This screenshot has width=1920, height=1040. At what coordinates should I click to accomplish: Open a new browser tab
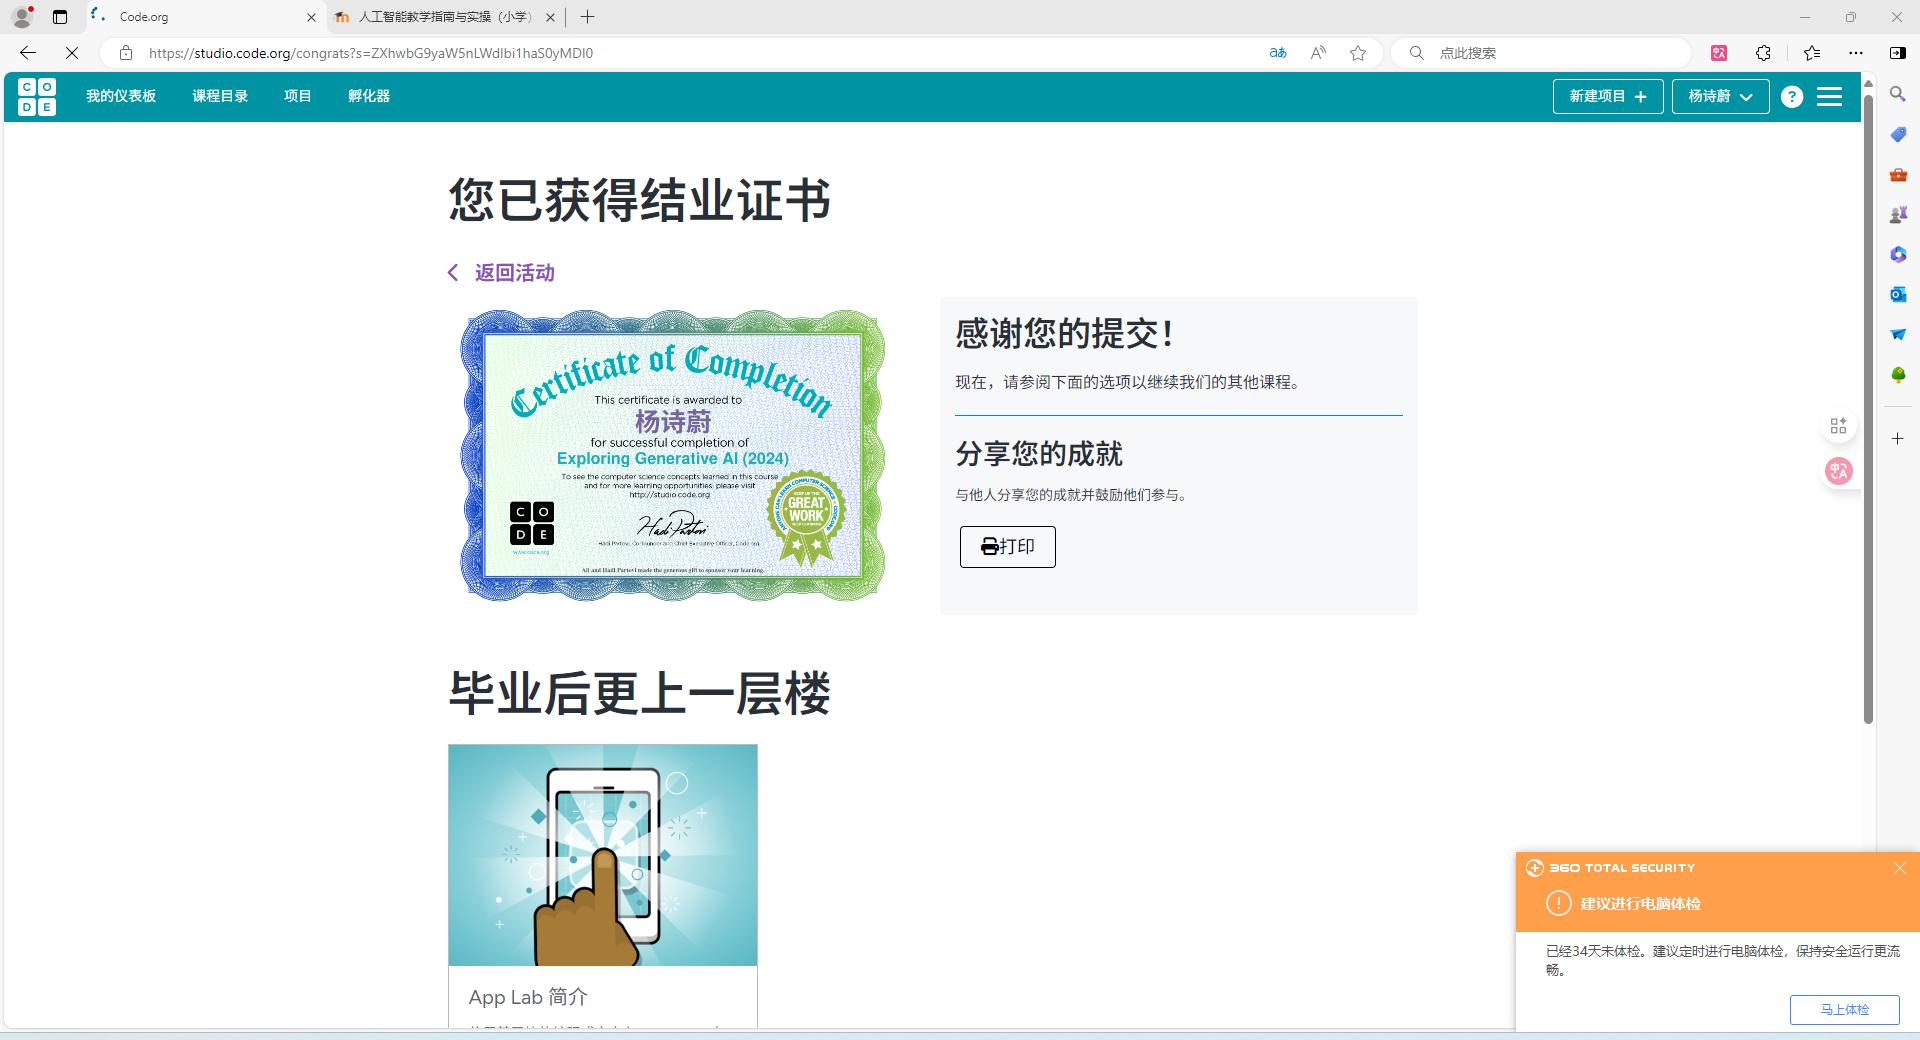point(588,17)
